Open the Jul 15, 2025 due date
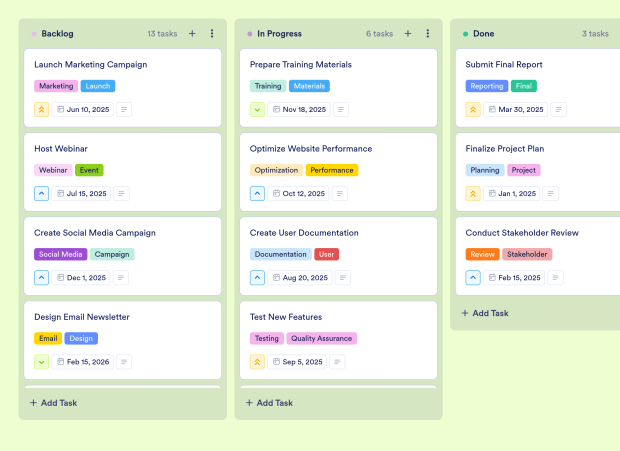The height and width of the screenshot is (451, 620). click(81, 194)
